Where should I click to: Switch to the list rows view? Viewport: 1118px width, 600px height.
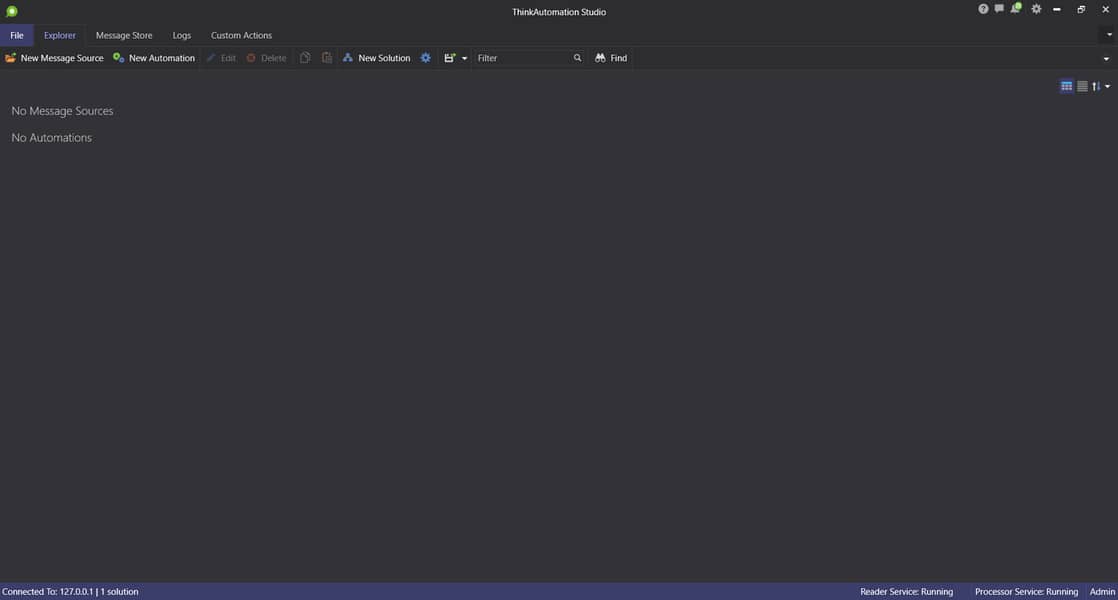tap(1082, 86)
